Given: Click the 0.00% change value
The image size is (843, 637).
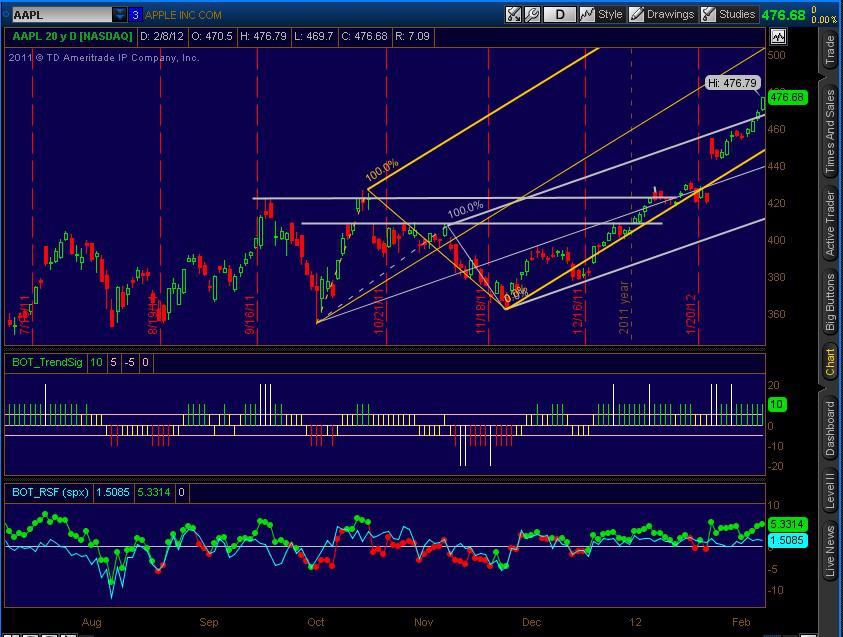Looking at the screenshot, I should click(824, 19).
